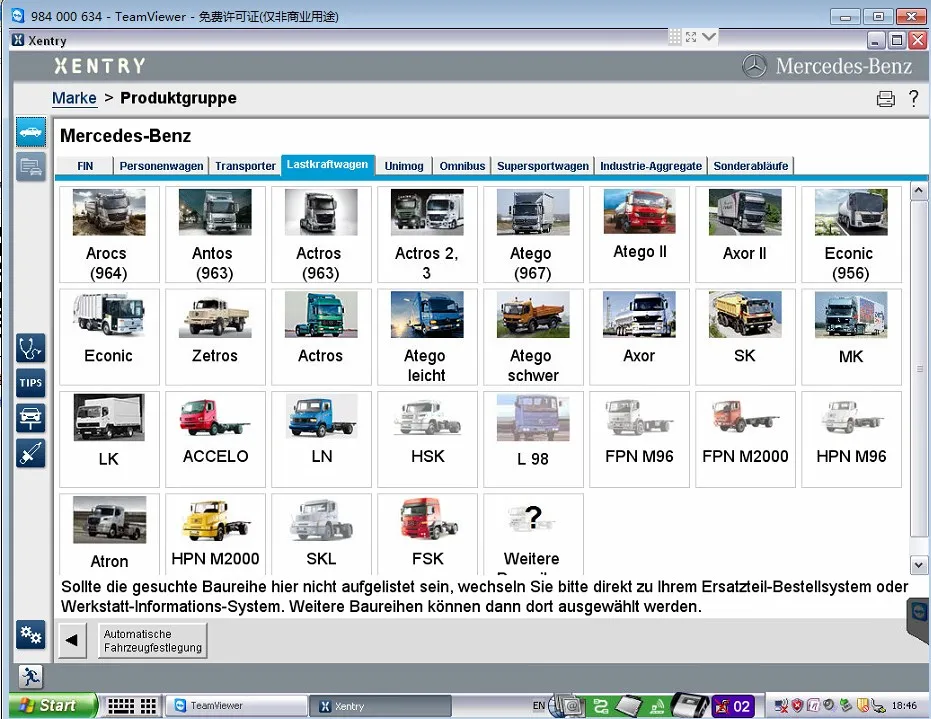
Task: Switch to the Transporter tab
Action: coord(245,166)
